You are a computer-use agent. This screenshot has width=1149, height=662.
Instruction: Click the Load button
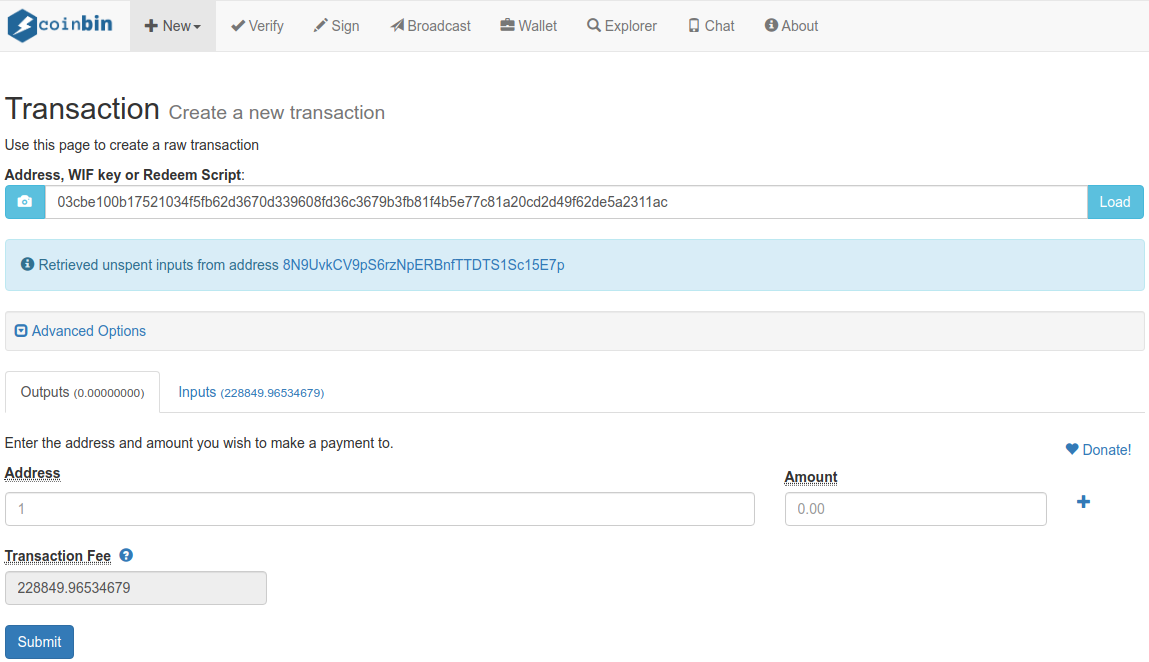[1115, 202]
